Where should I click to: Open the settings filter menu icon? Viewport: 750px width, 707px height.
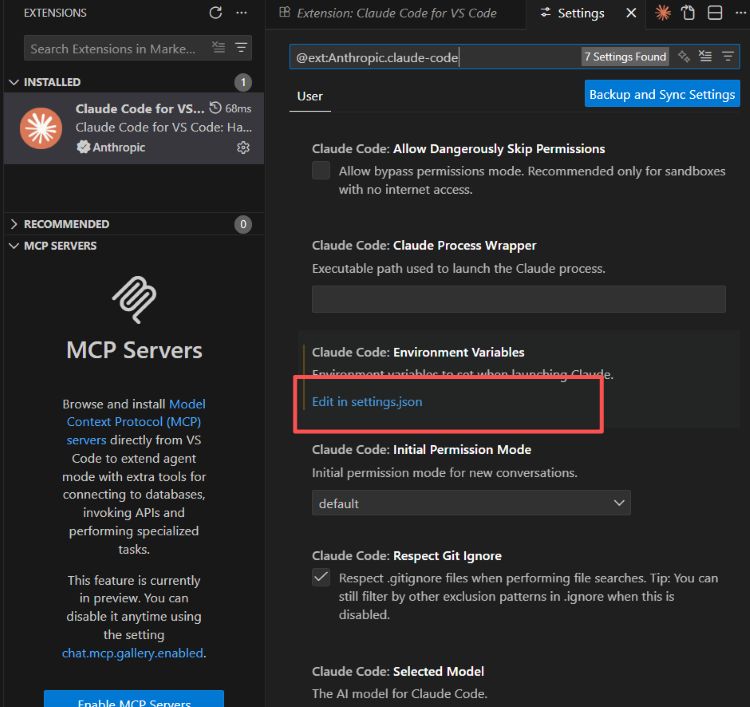[728, 56]
